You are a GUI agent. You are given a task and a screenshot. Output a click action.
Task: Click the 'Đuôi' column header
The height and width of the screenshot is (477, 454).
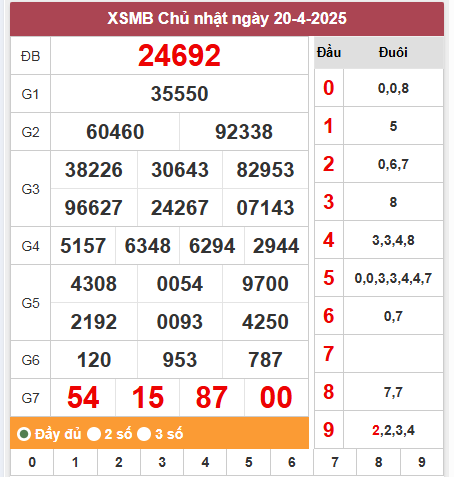[393, 53]
